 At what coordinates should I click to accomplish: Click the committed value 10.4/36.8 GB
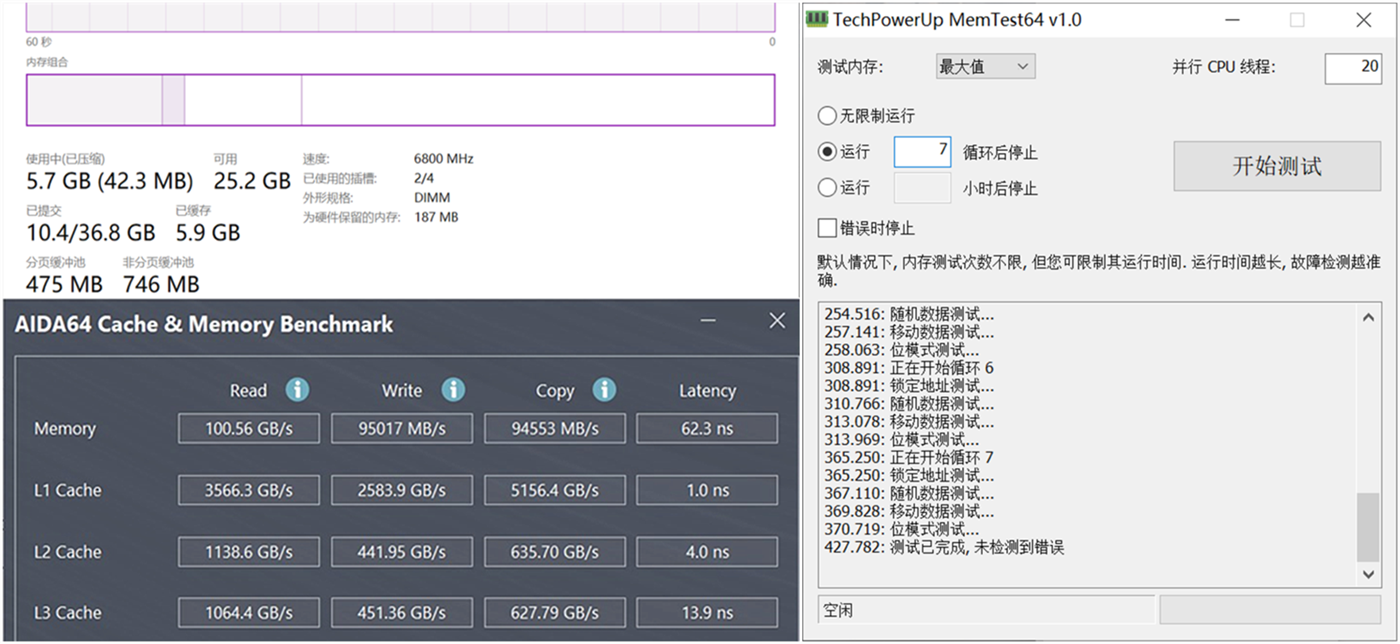point(91,233)
